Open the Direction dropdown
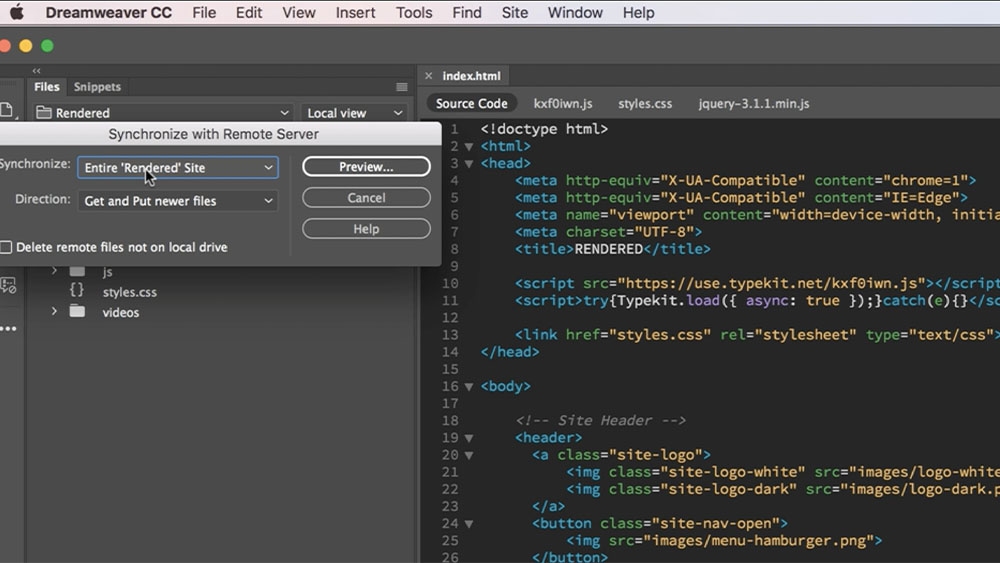The width and height of the screenshot is (1000, 563). (x=178, y=201)
